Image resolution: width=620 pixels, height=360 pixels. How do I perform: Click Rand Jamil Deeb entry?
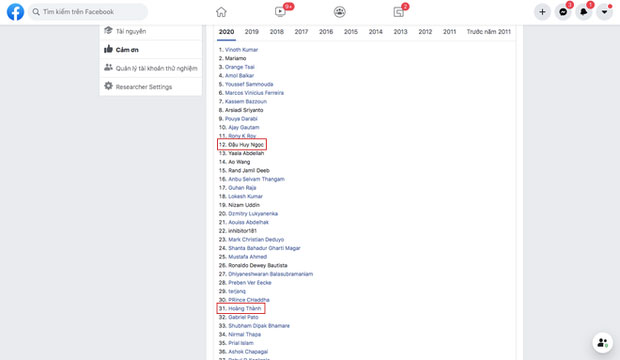tap(249, 171)
